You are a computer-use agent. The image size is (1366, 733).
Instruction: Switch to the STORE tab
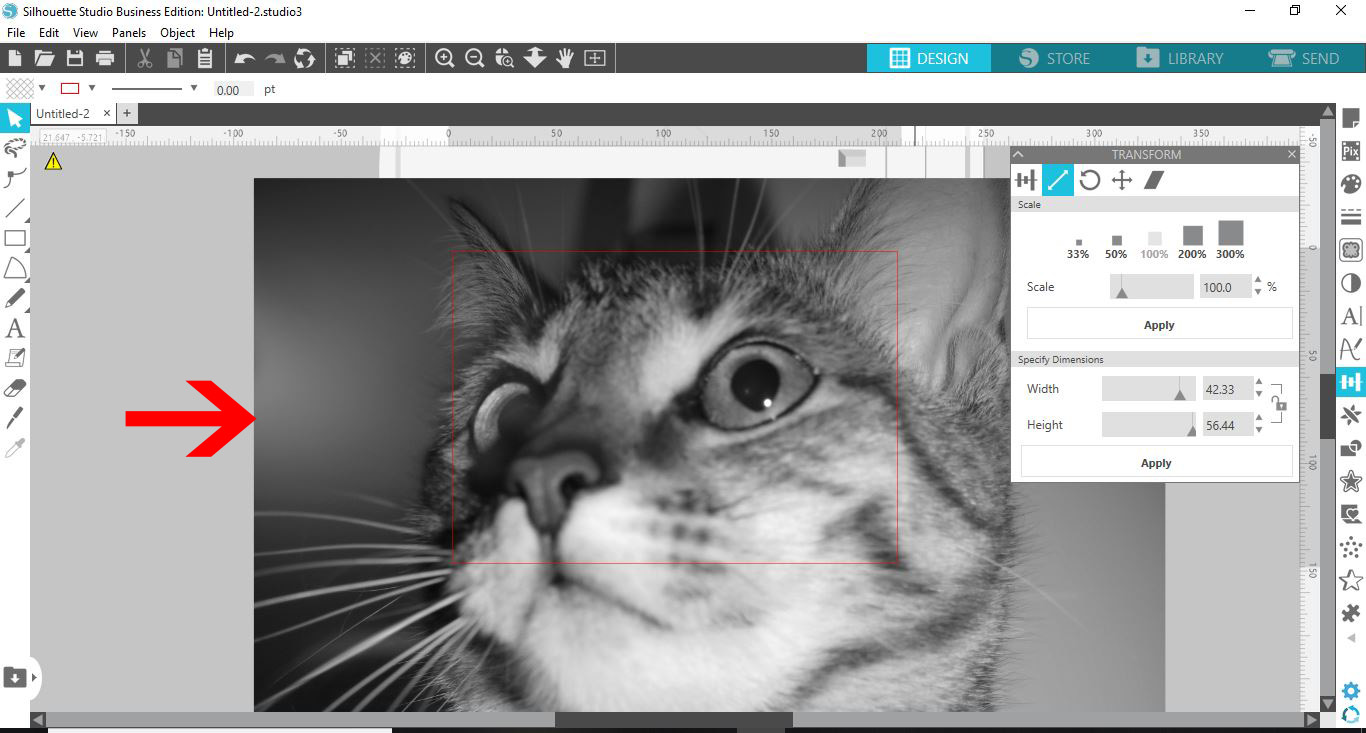point(1054,58)
